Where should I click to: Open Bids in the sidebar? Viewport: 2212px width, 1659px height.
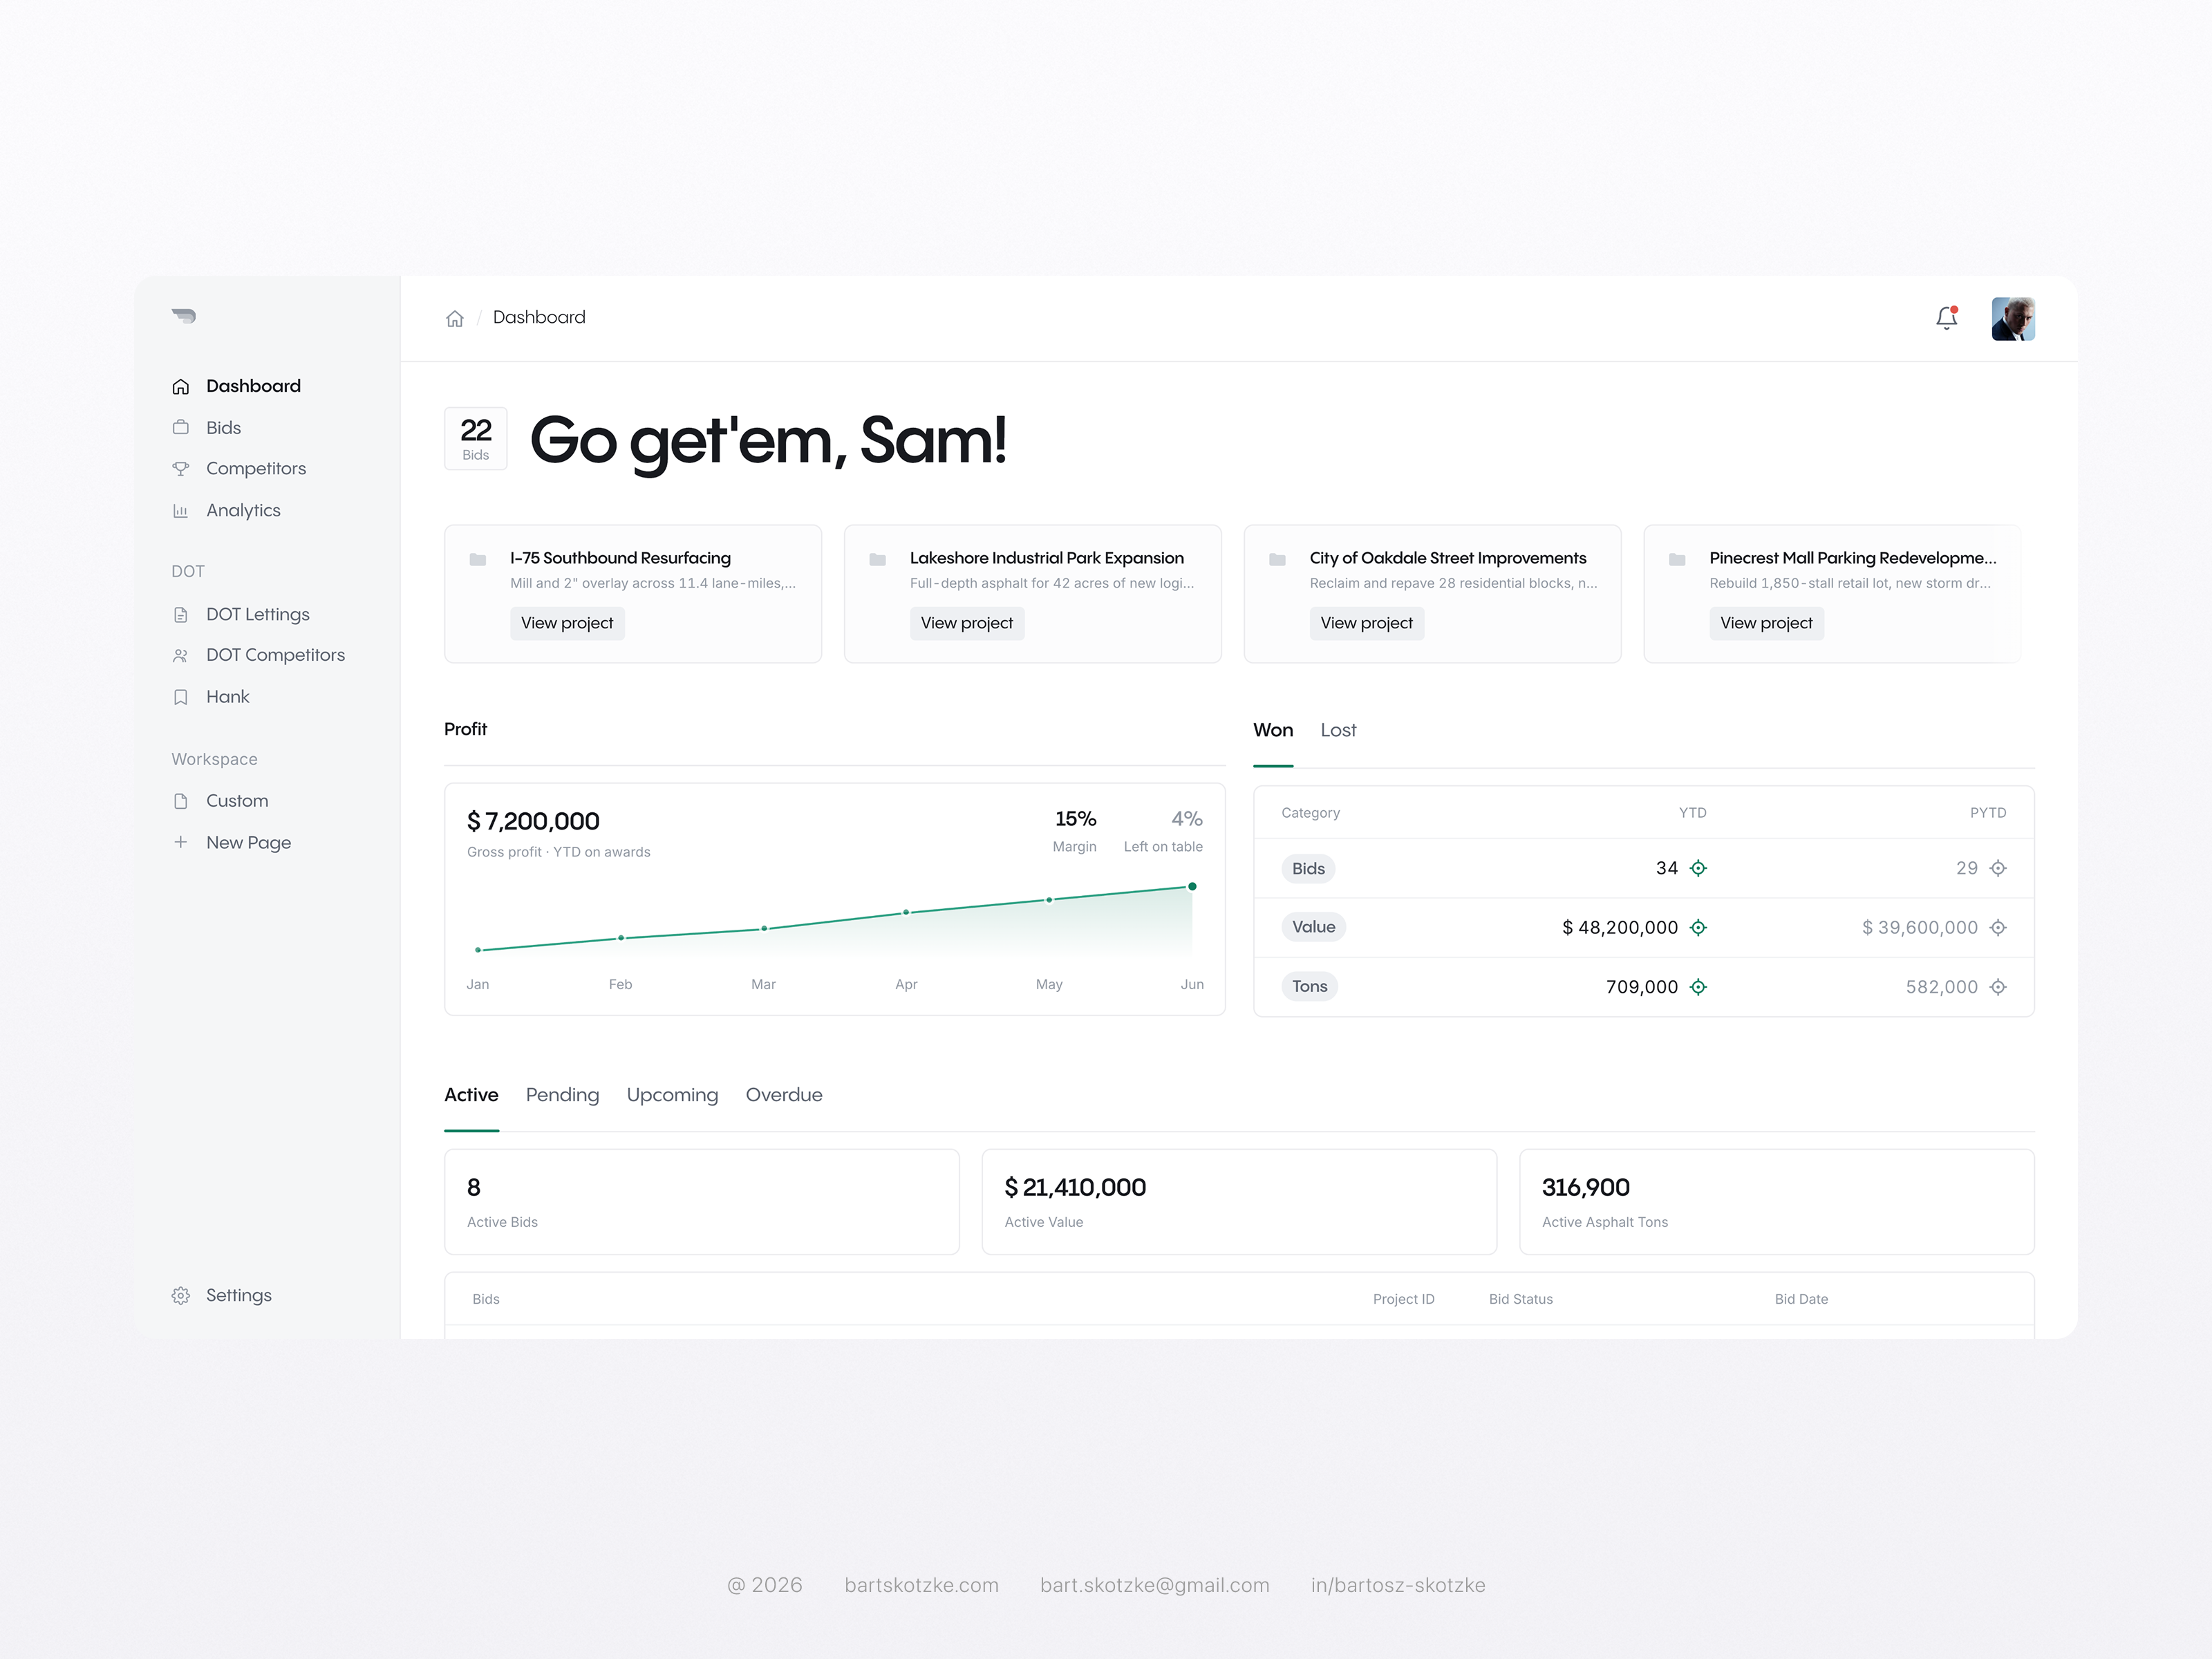[x=223, y=427]
